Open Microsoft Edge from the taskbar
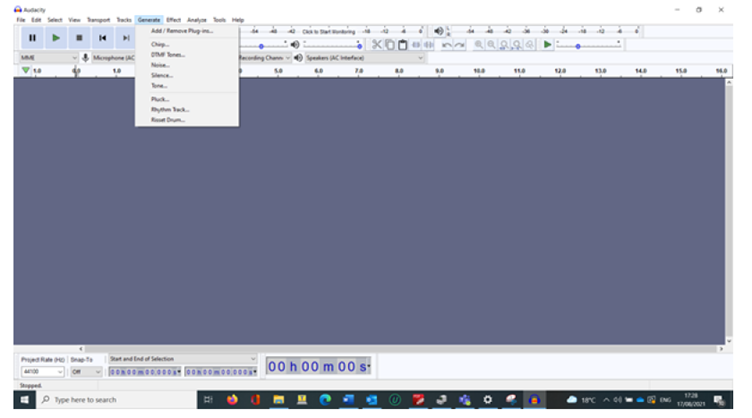This screenshot has height=418, width=752. click(325, 400)
